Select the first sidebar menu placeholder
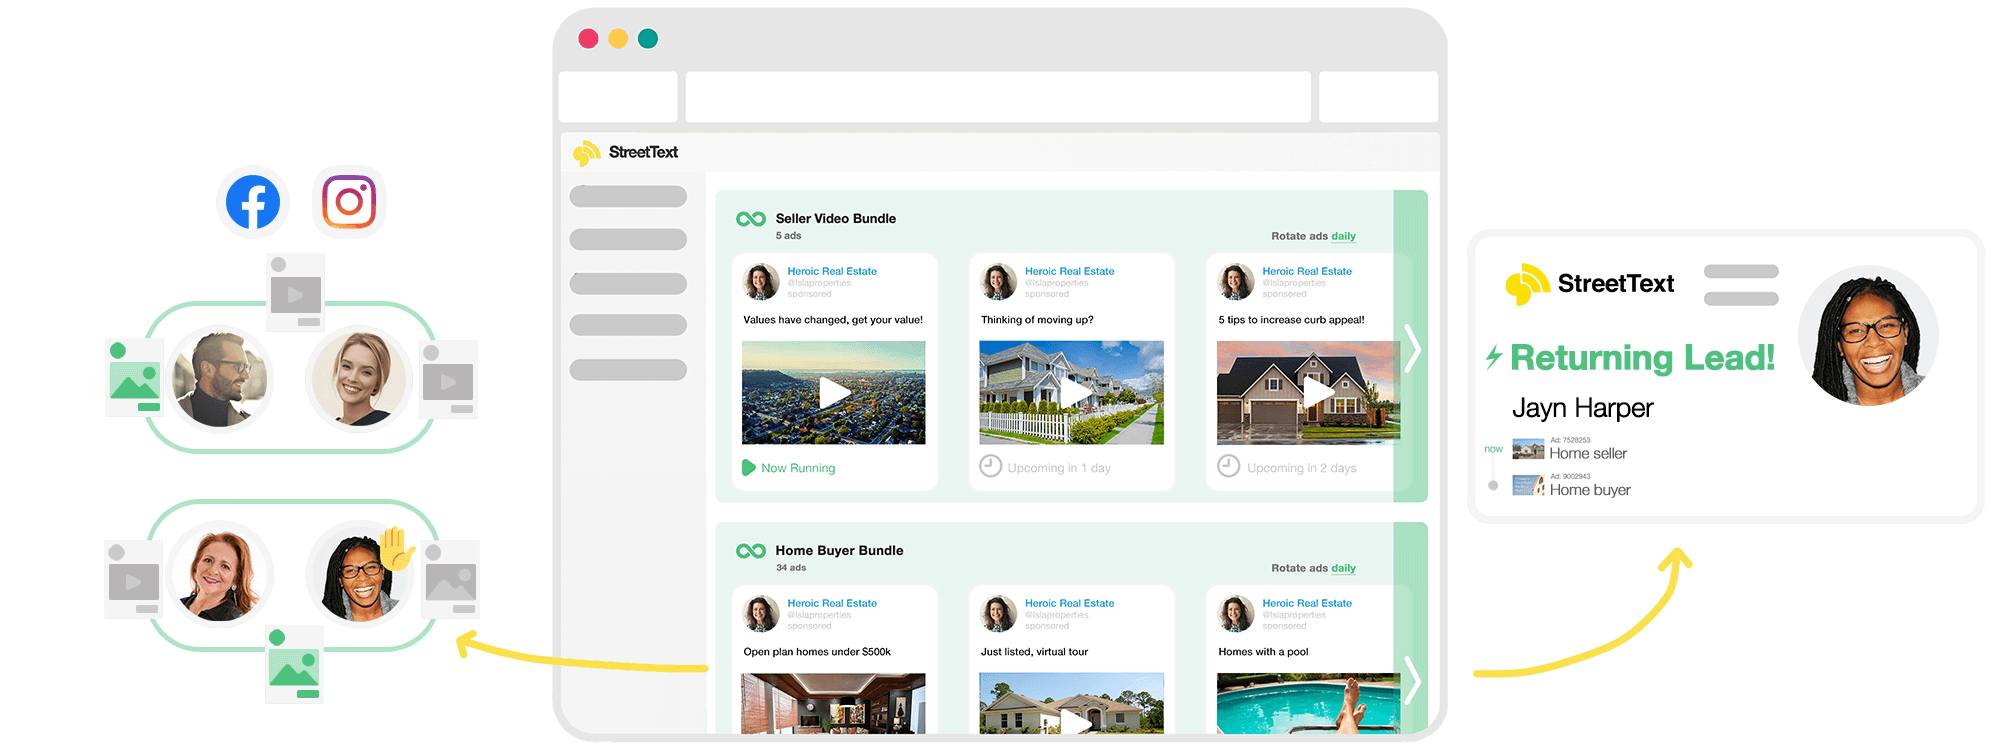Viewport: 2000px width, 750px height. pyautogui.click(x=628, y=197)
